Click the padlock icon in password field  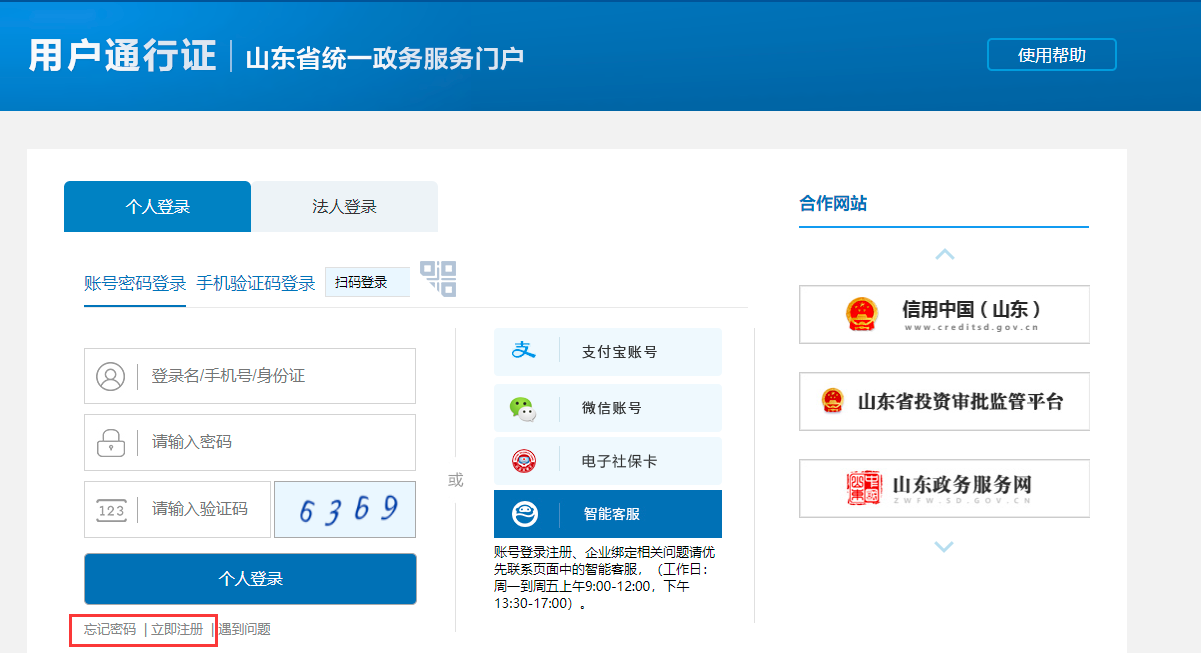(110, 442)
